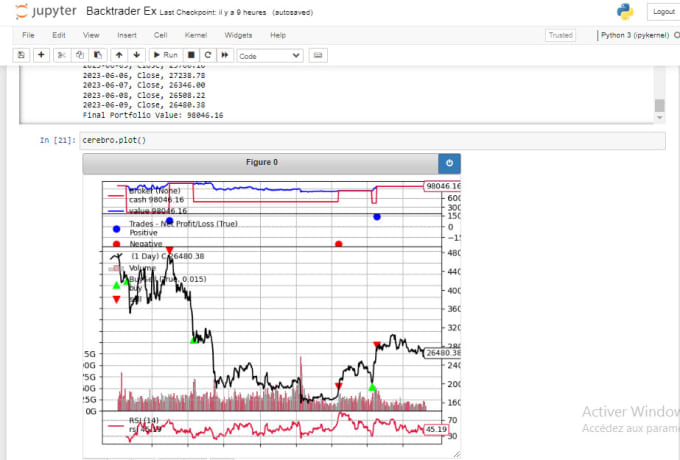Click the In [21] cell prompt
Screen dimensions: 680x460
[x=58, y=140]
